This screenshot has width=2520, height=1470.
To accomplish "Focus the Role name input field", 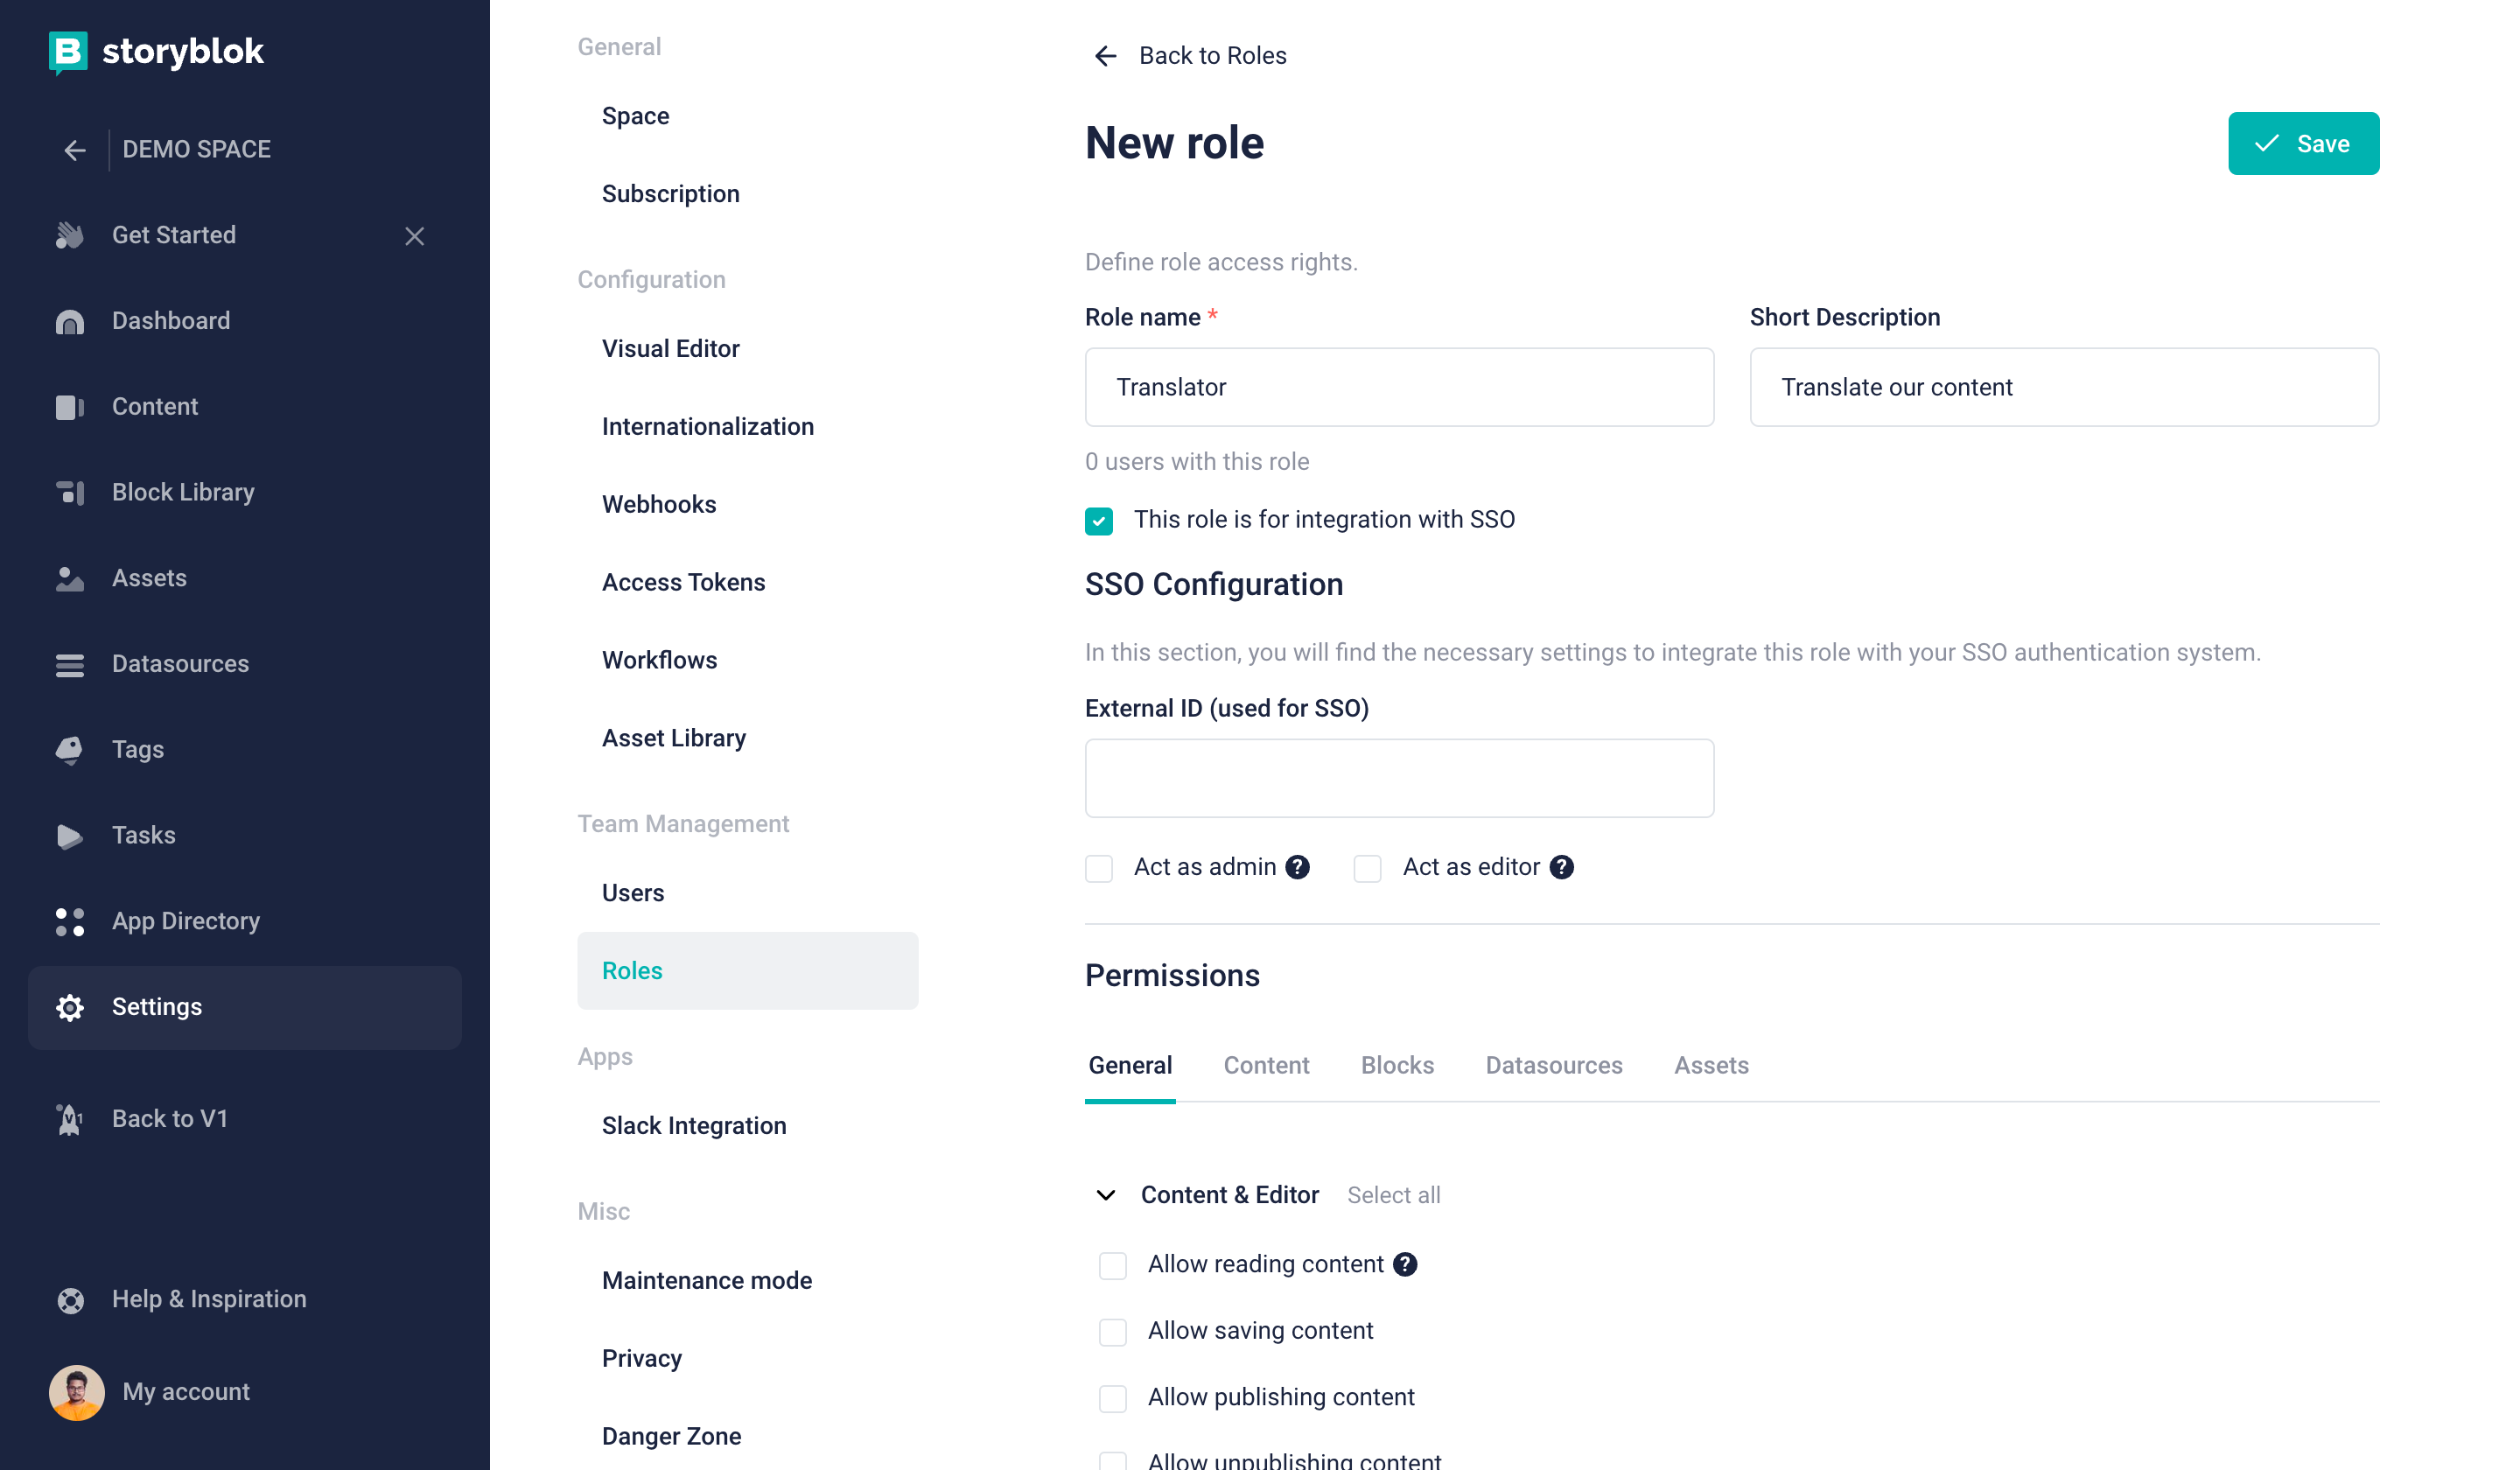I will [1399, 387].
